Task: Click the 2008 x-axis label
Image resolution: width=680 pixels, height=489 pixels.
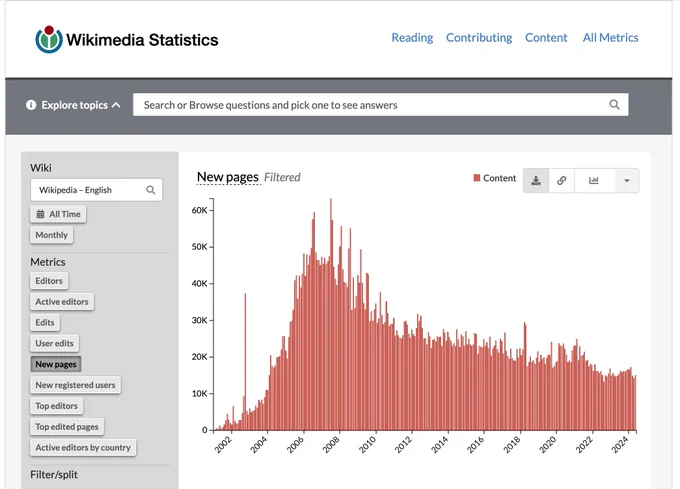Action: [x=331, y=445]
